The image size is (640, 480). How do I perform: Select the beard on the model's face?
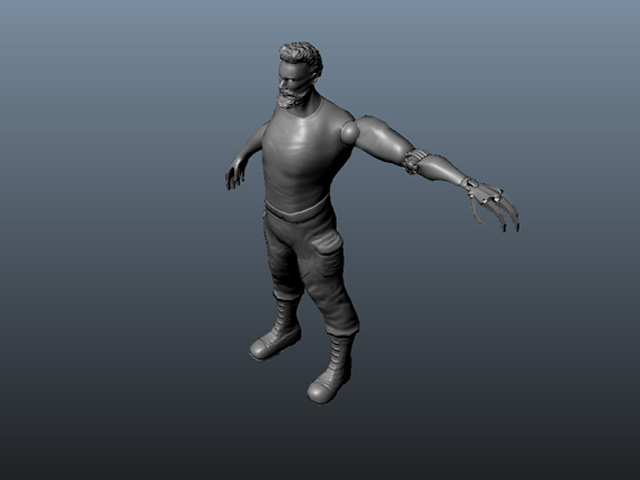[289, 98]
